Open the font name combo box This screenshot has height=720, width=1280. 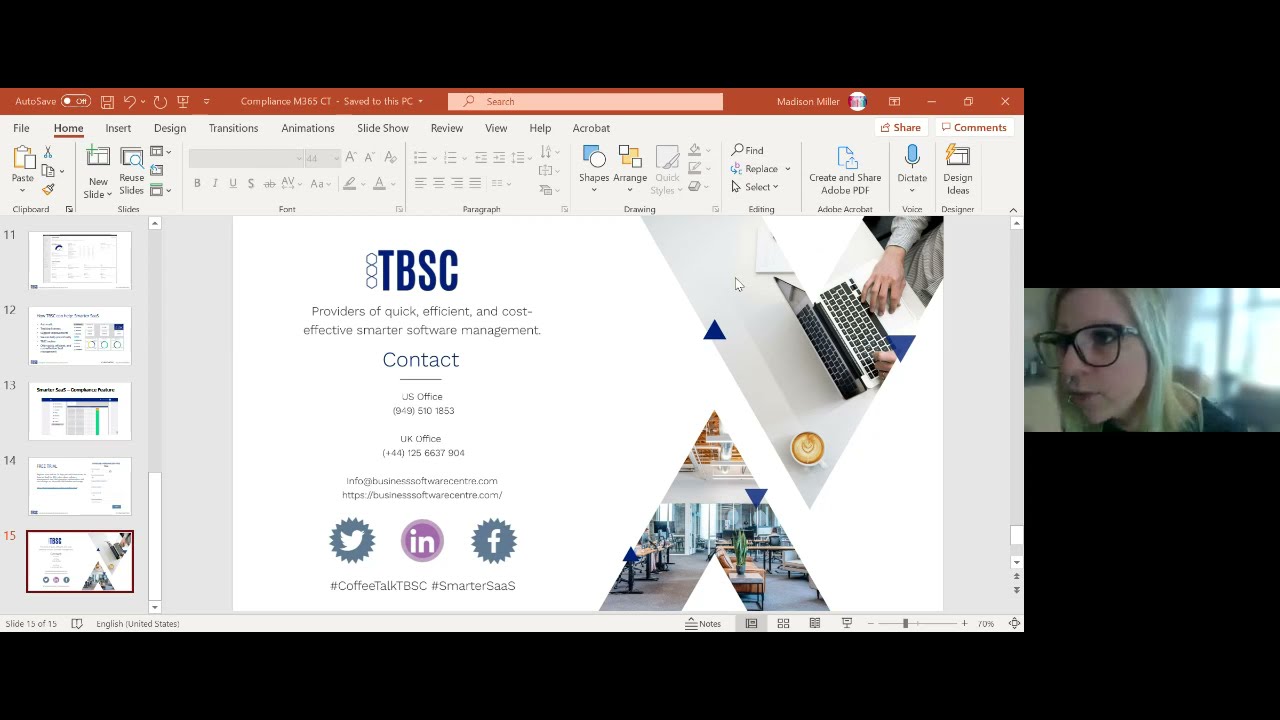(x=246, y=158)
